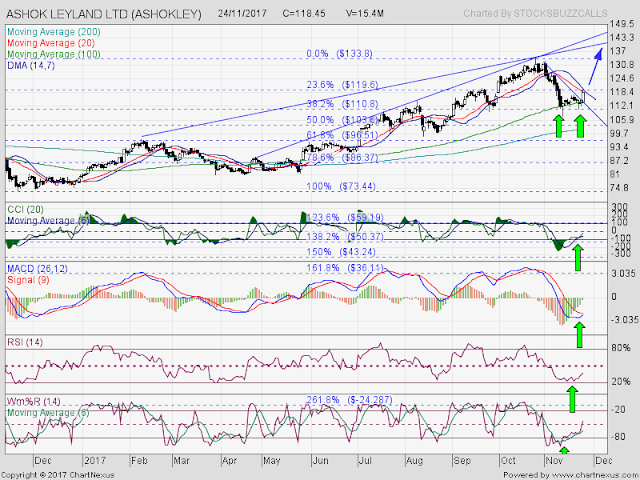Open the www.chartnexus.com link
The width and height of the screenshot is (640, 480).
click(595, 475)
